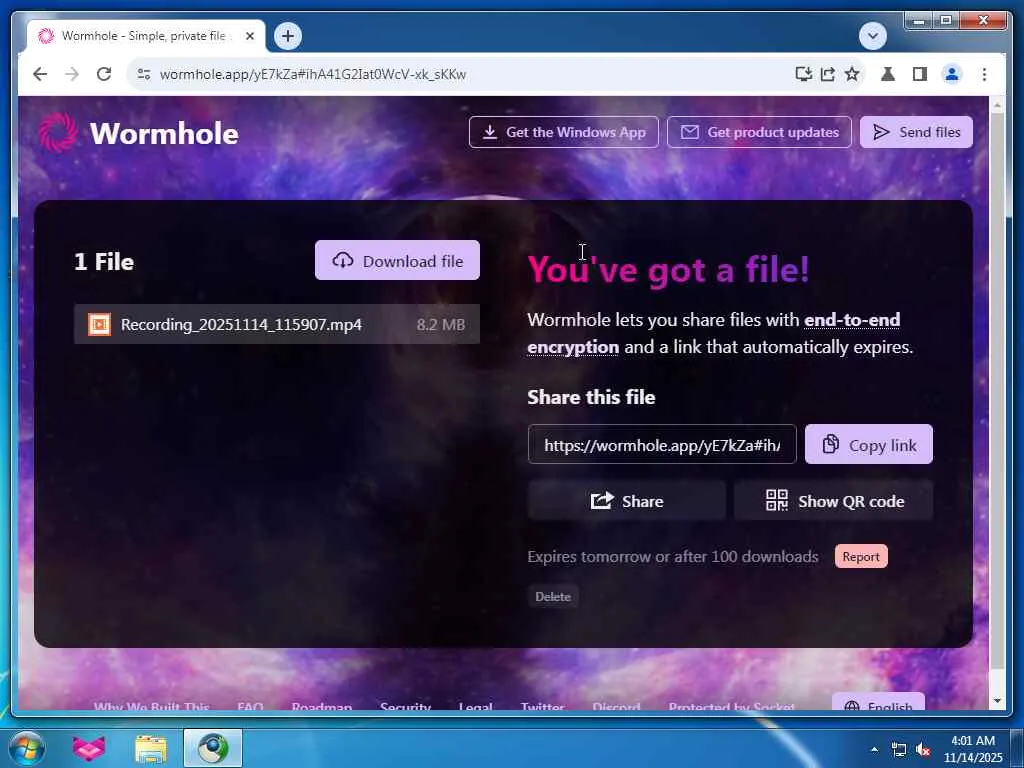Open Chrome's three-dot menu
Image resolution: width=1024 pixels, height=768 pixels.
[984, 74]
